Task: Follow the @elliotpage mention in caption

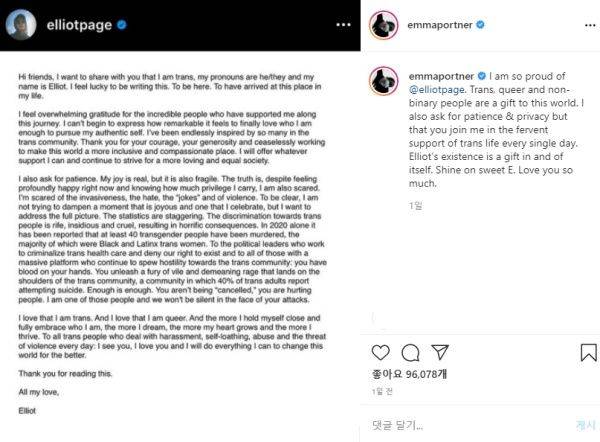Action: pyautogui.click(x=437, y=91)
